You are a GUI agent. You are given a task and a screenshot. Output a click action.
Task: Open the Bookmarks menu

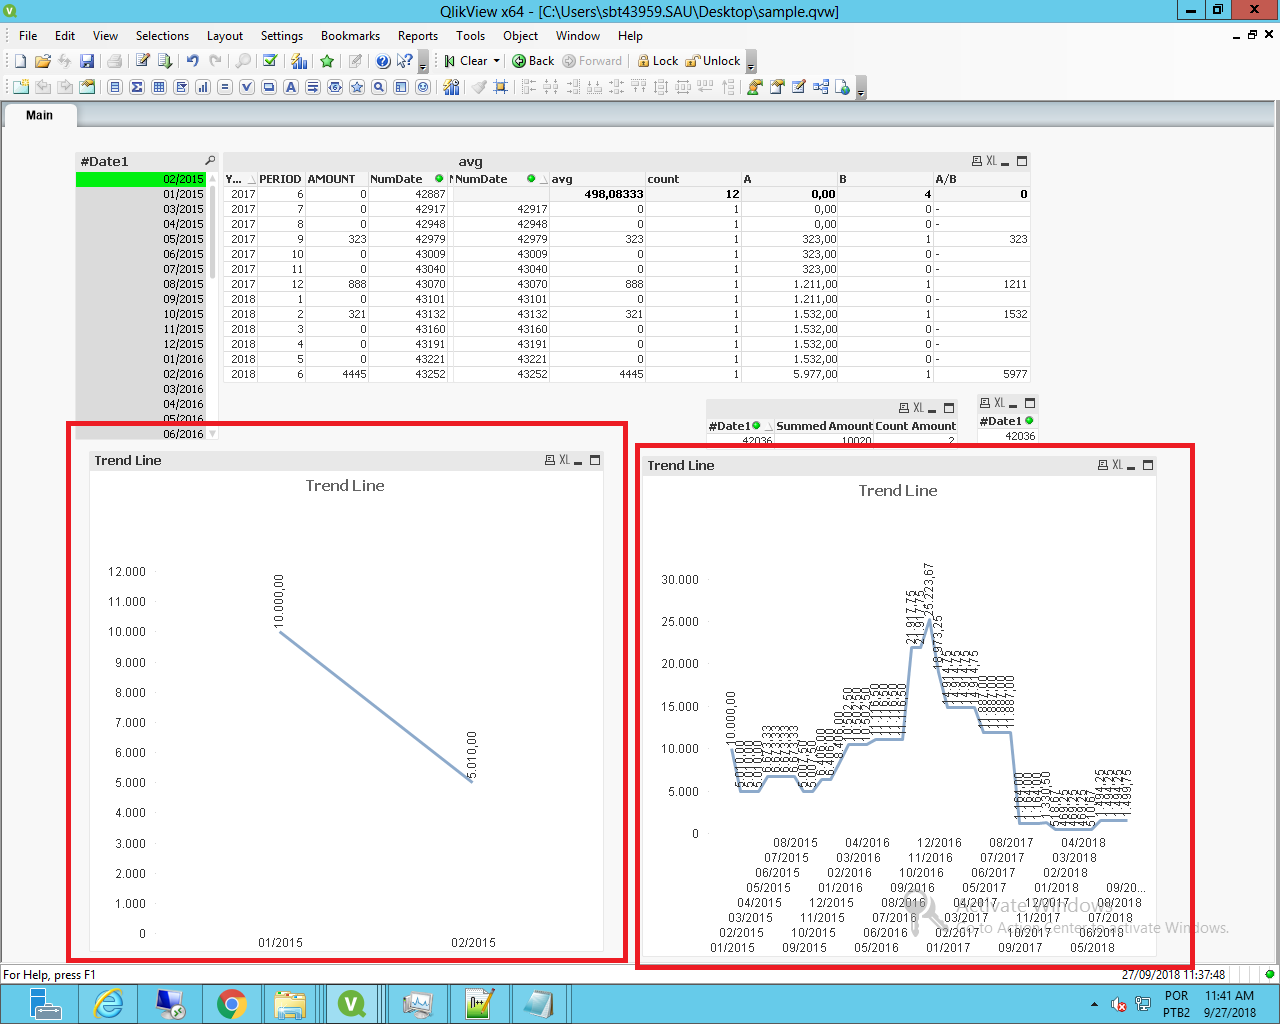coord(350,36)
